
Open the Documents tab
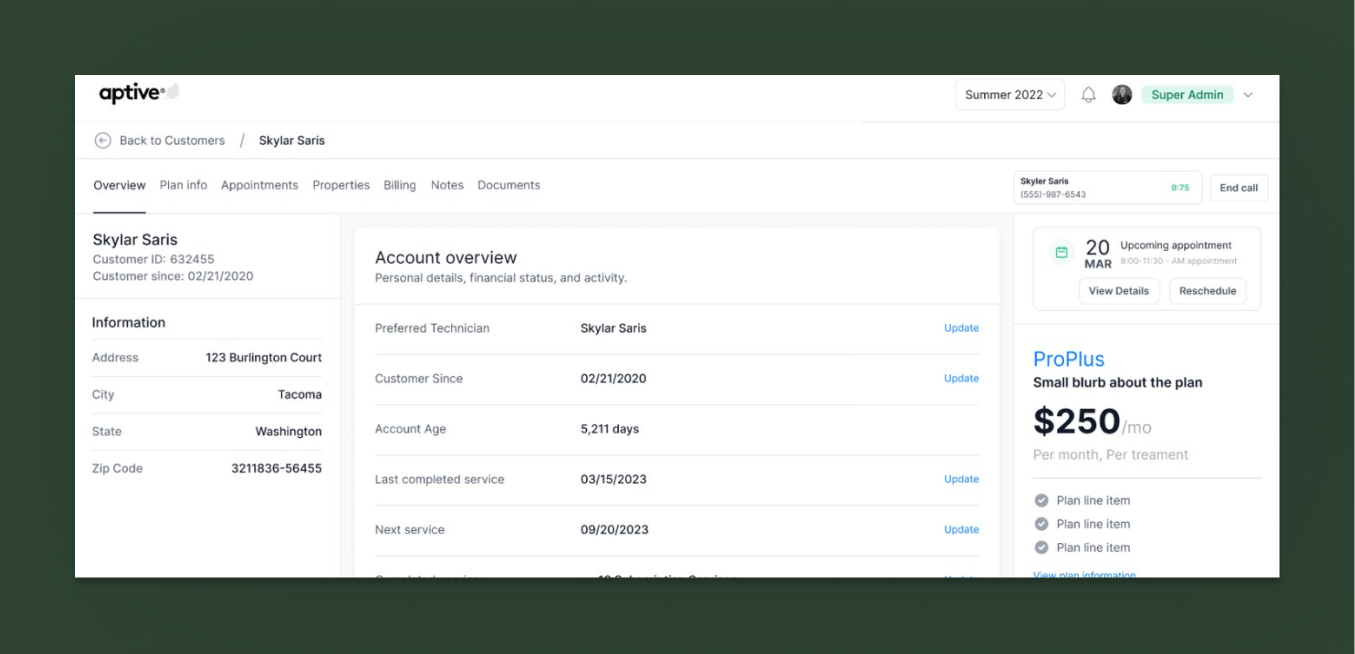(x=508, y=185)
